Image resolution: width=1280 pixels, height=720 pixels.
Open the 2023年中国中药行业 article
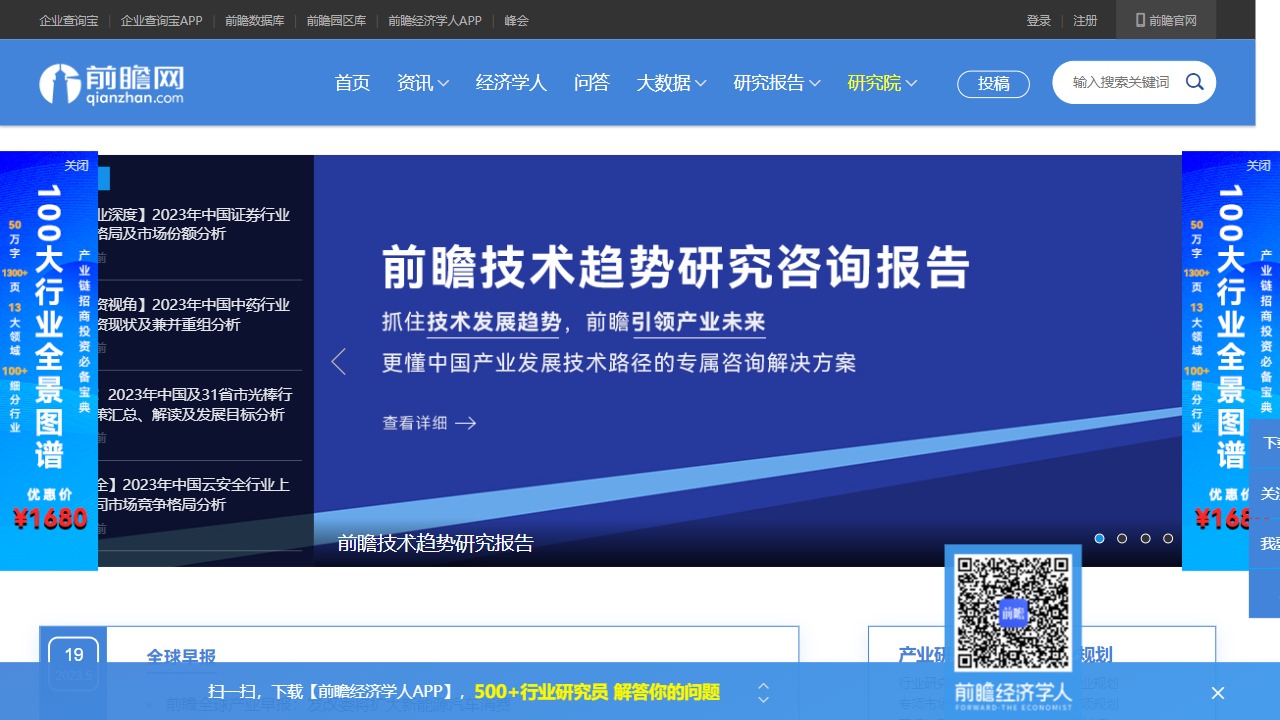tap(194, 314)
